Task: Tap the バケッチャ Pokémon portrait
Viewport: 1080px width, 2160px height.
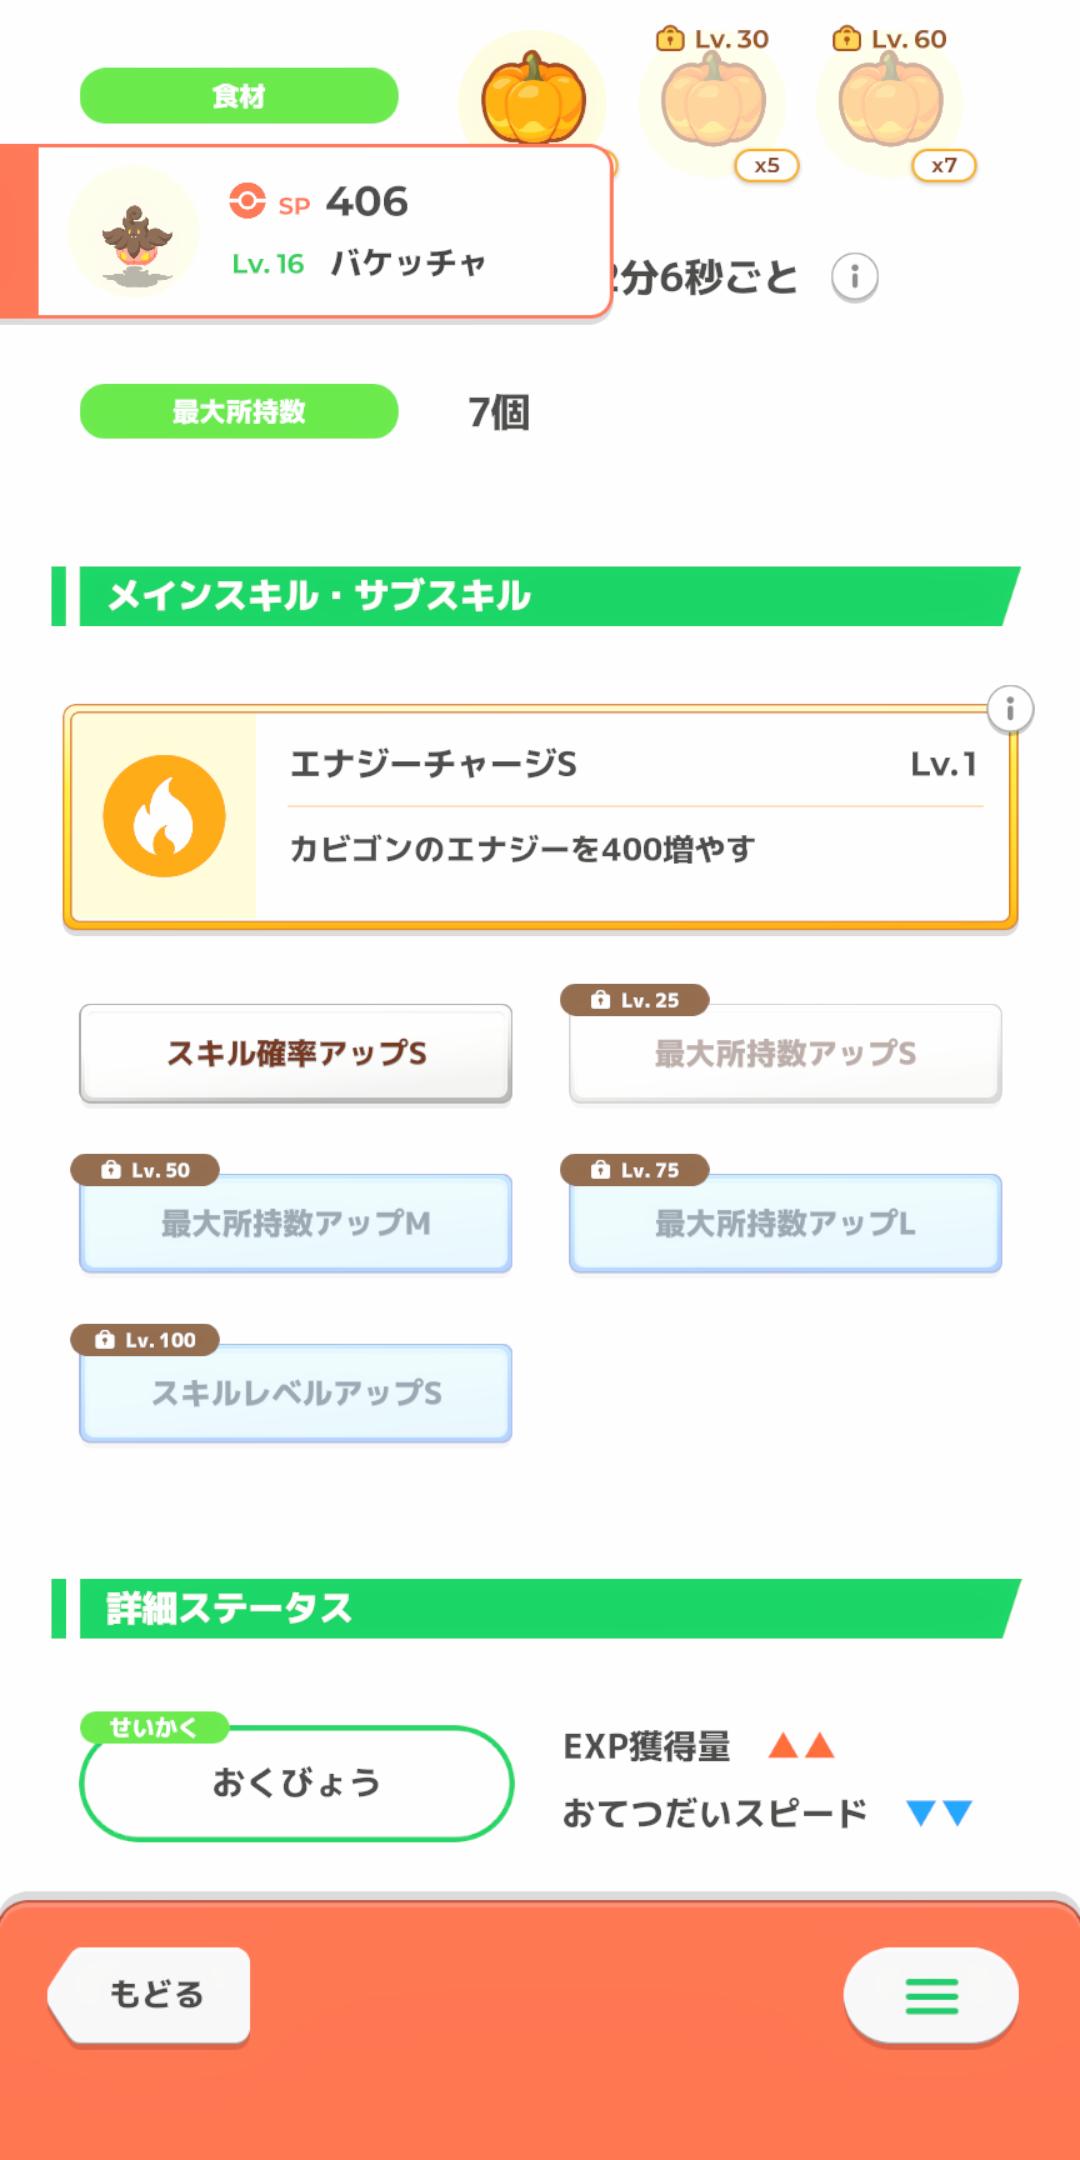Action: 134,233
